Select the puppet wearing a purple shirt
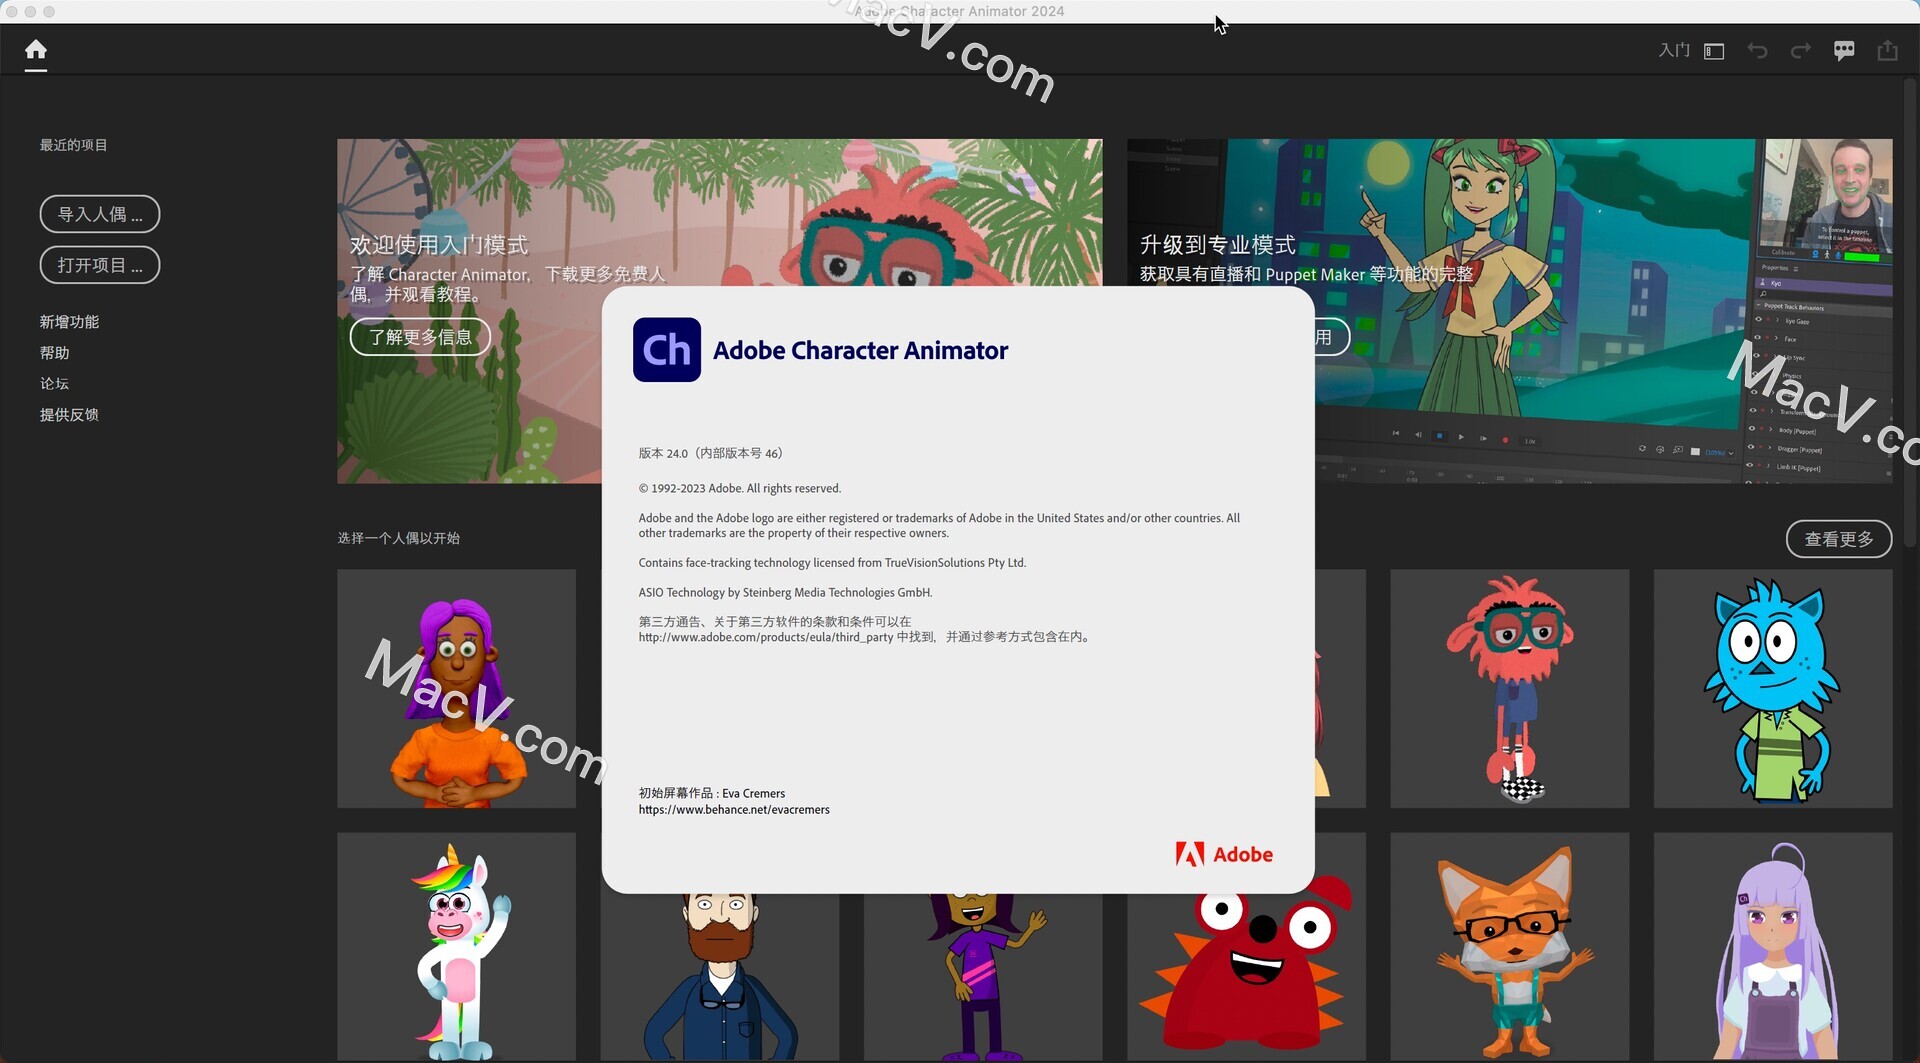 [x=983, y=976]
